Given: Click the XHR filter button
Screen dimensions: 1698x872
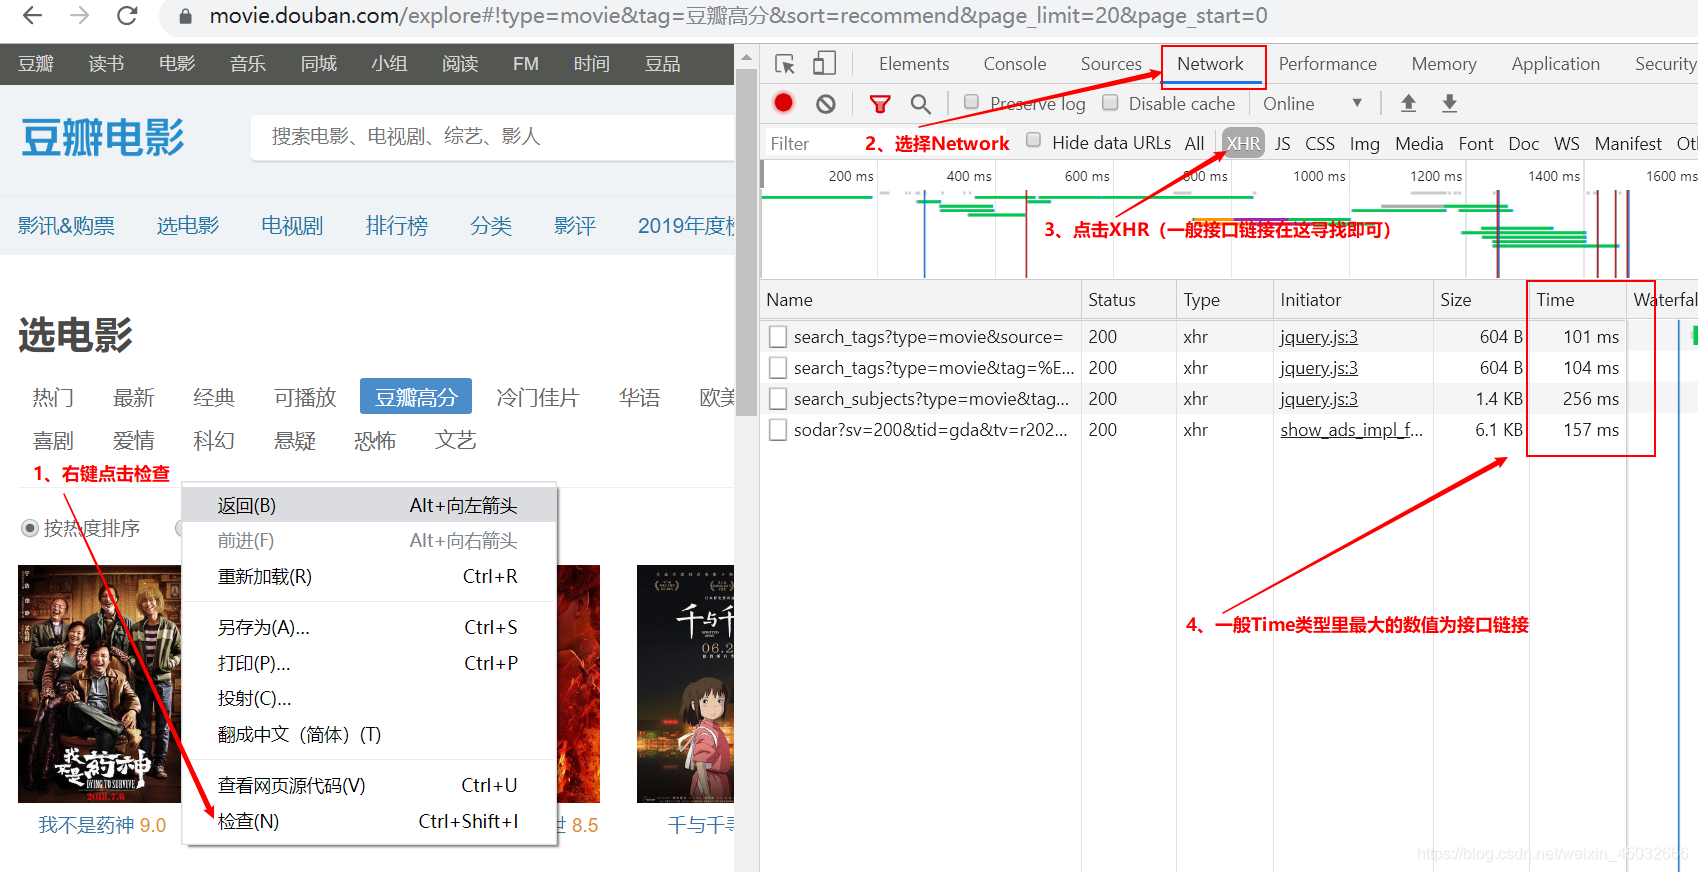Looking at the screenshot, I should (1243, 143).
